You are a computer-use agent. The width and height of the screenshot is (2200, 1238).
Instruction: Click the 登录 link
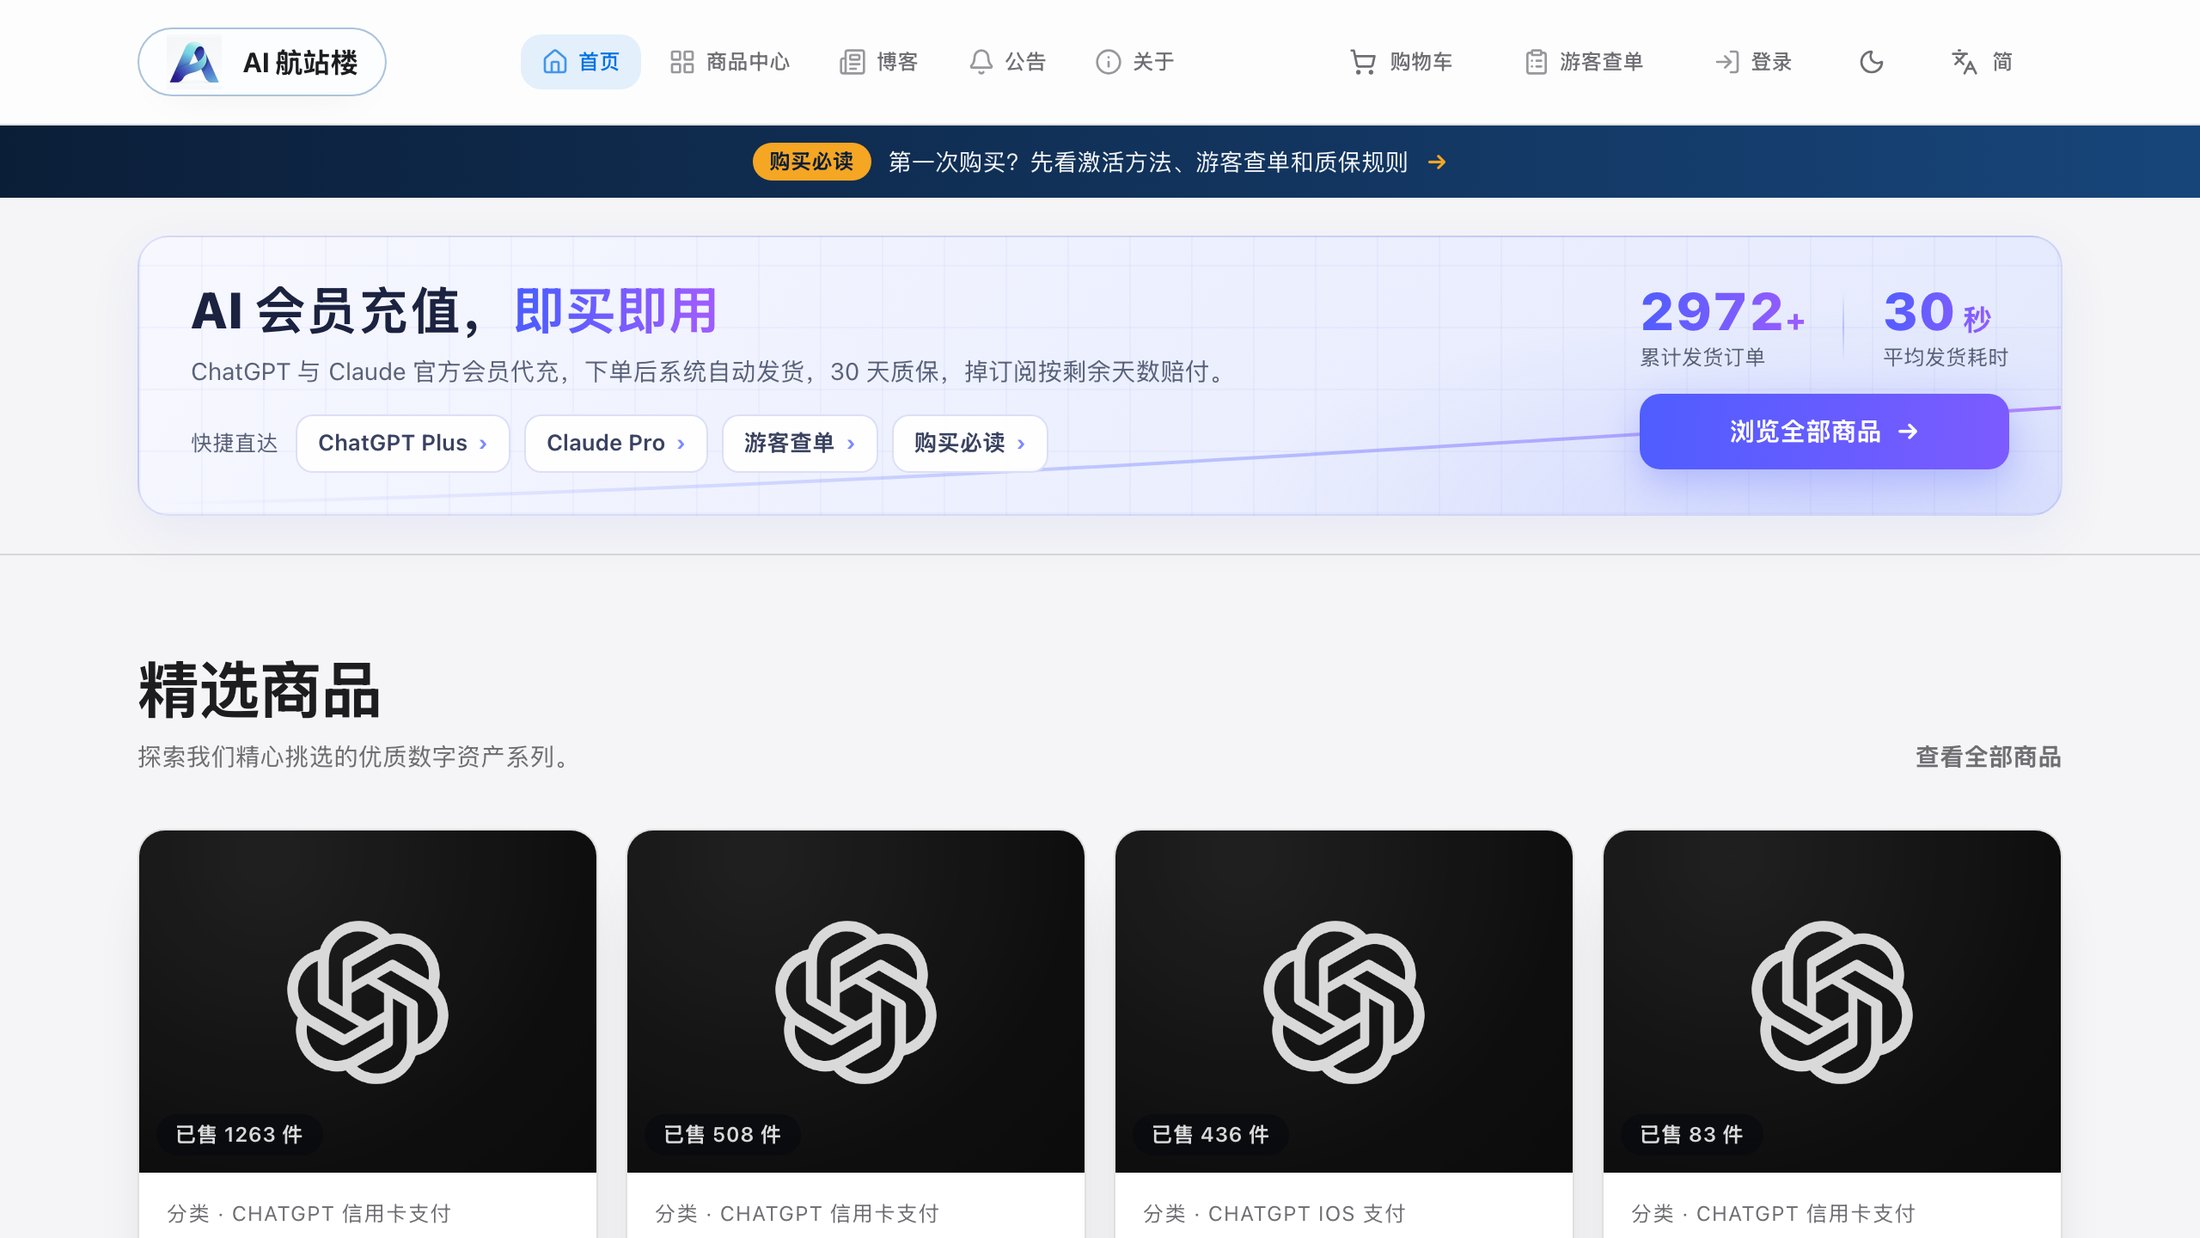point(1753,62)
